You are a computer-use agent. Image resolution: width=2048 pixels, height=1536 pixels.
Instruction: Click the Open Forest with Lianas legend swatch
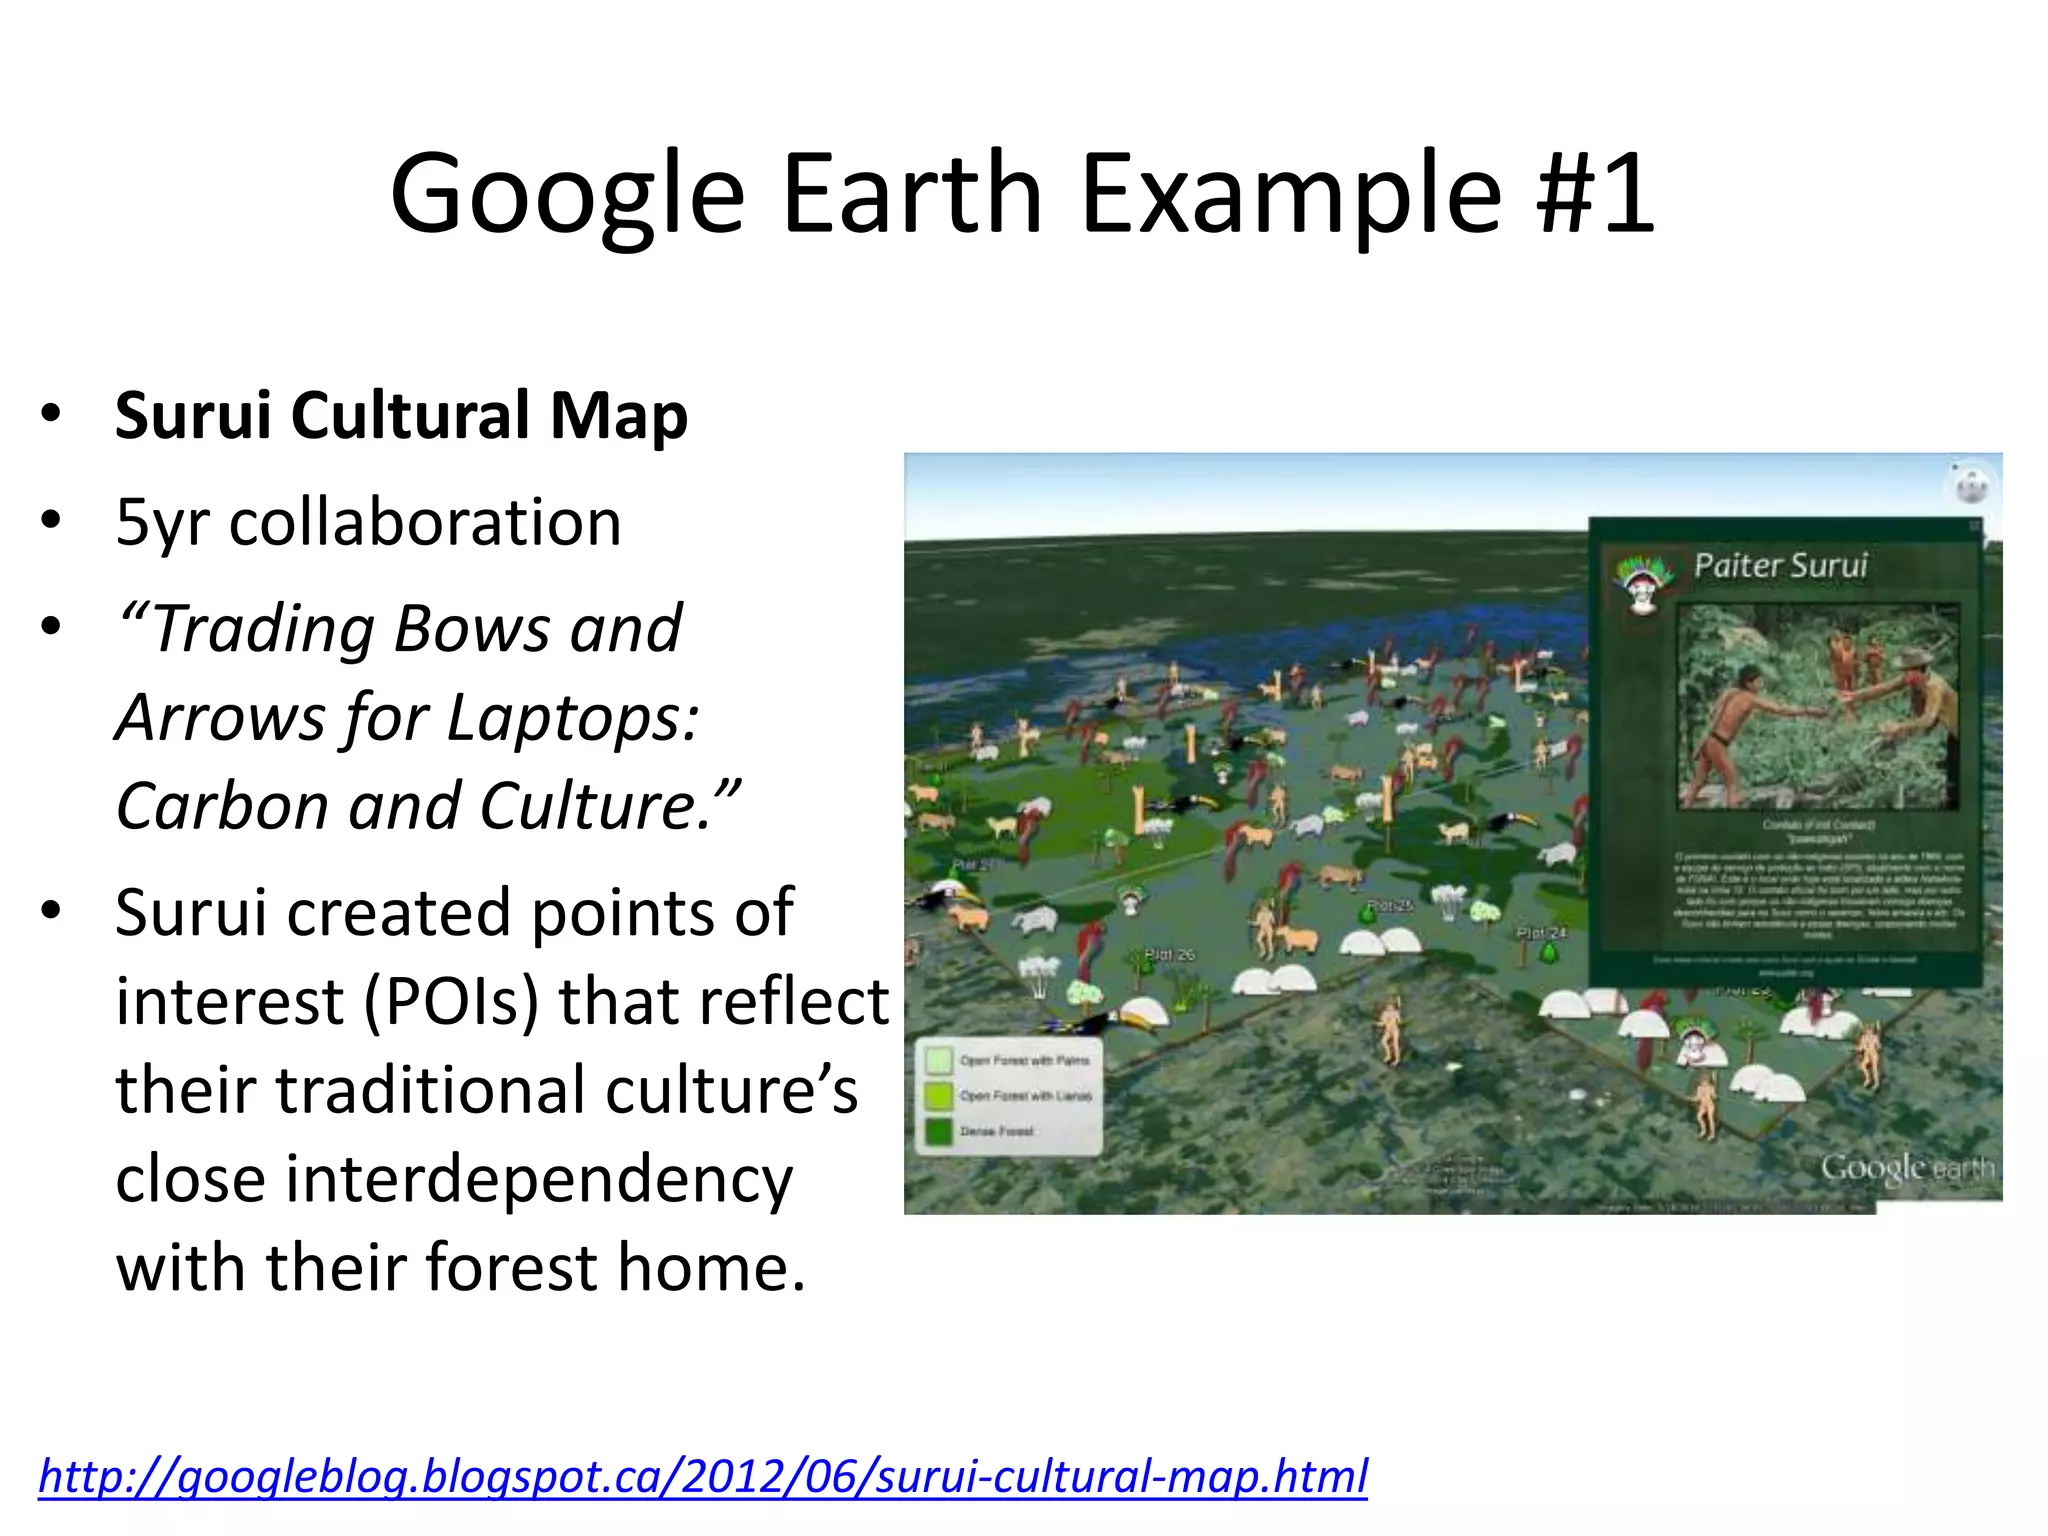pyautogui.click(x=938, y=1096)
